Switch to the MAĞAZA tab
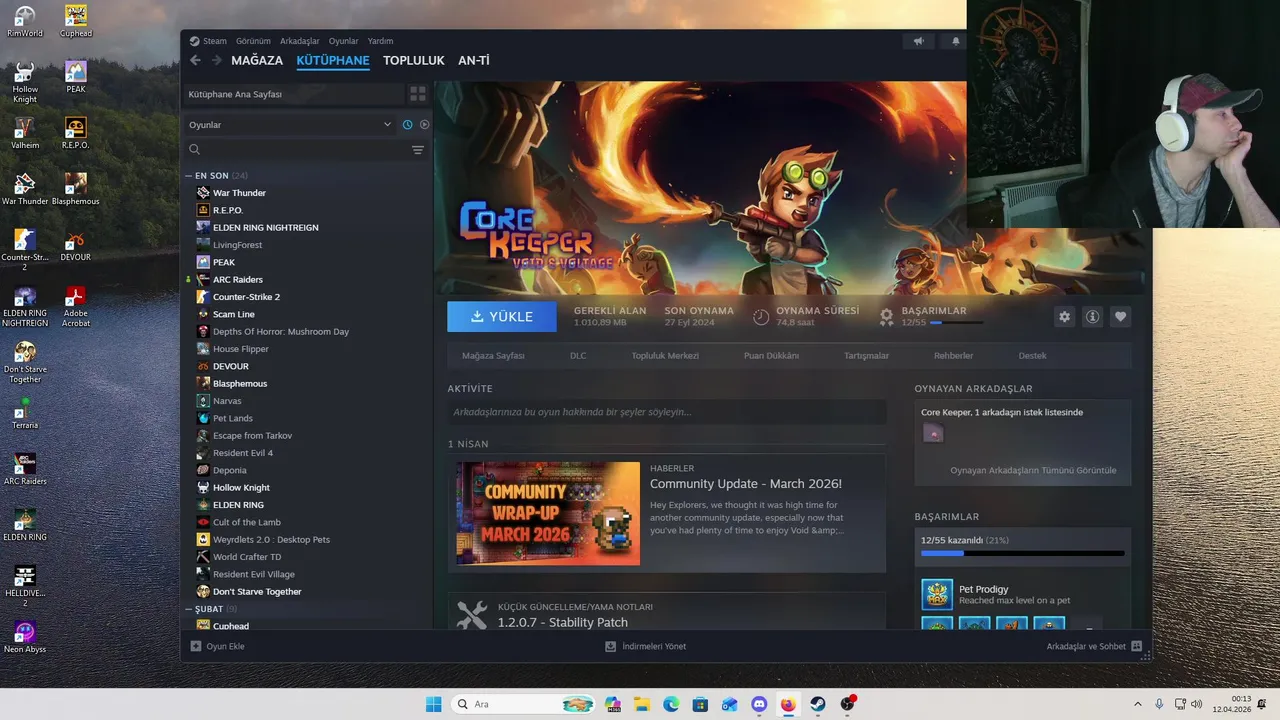Viewport: 1280px width, 720px height. (x=257, y=61)
